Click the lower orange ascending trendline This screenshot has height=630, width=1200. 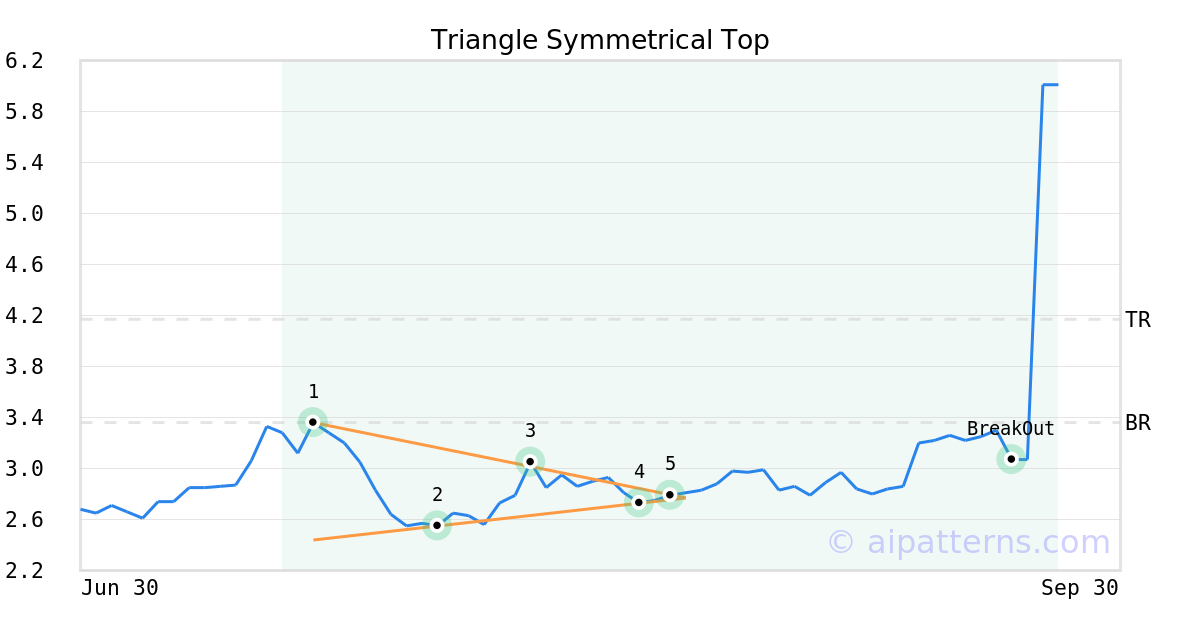500,518
